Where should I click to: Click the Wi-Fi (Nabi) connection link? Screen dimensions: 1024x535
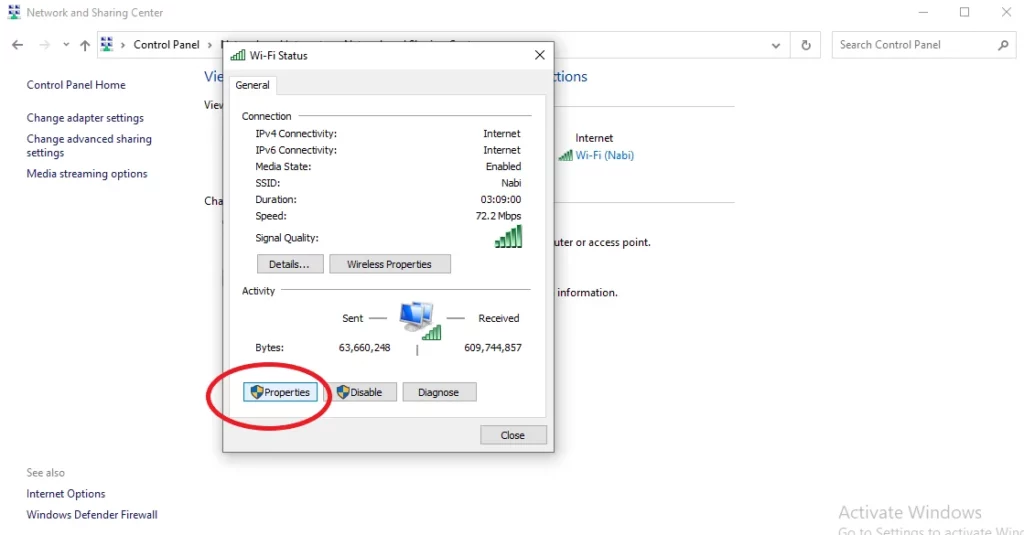coord(604,155)
